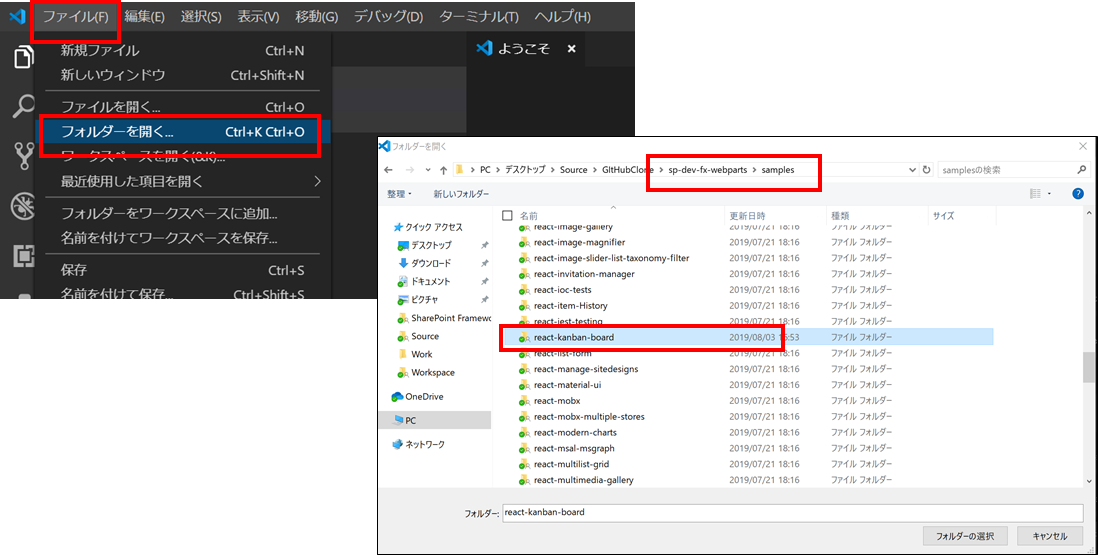Screen dimensions: 1098x555
Task: Select react-image-magnifier folder row
Action: pos(747,242)
